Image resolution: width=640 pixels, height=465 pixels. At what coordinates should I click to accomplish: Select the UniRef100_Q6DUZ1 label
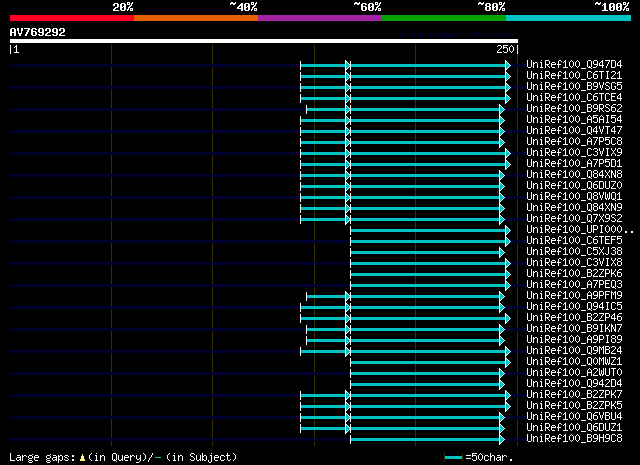point(574,428)
